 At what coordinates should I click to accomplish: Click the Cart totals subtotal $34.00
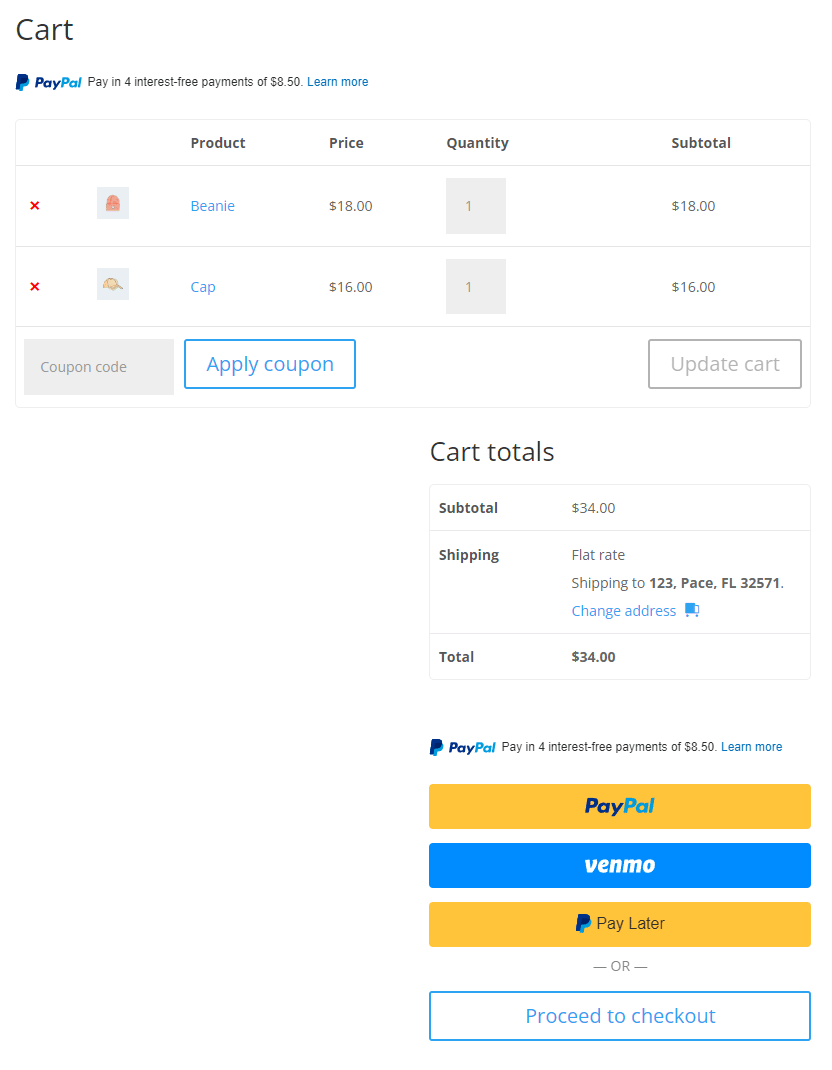593,508
